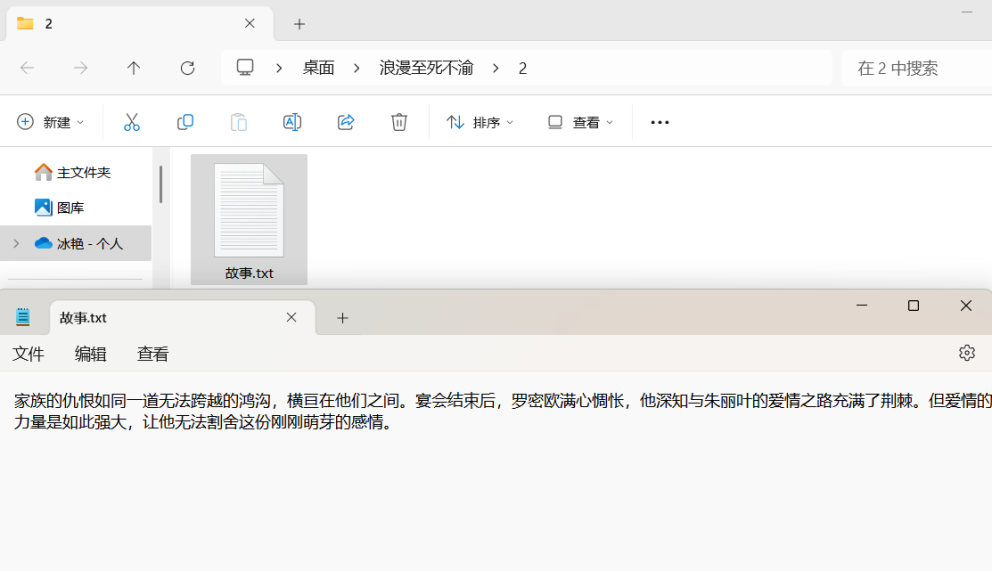Click the Cut scissors icon in Explorer toolbar
This screenshot has height=572, width=992.
[x=132, y=122]
